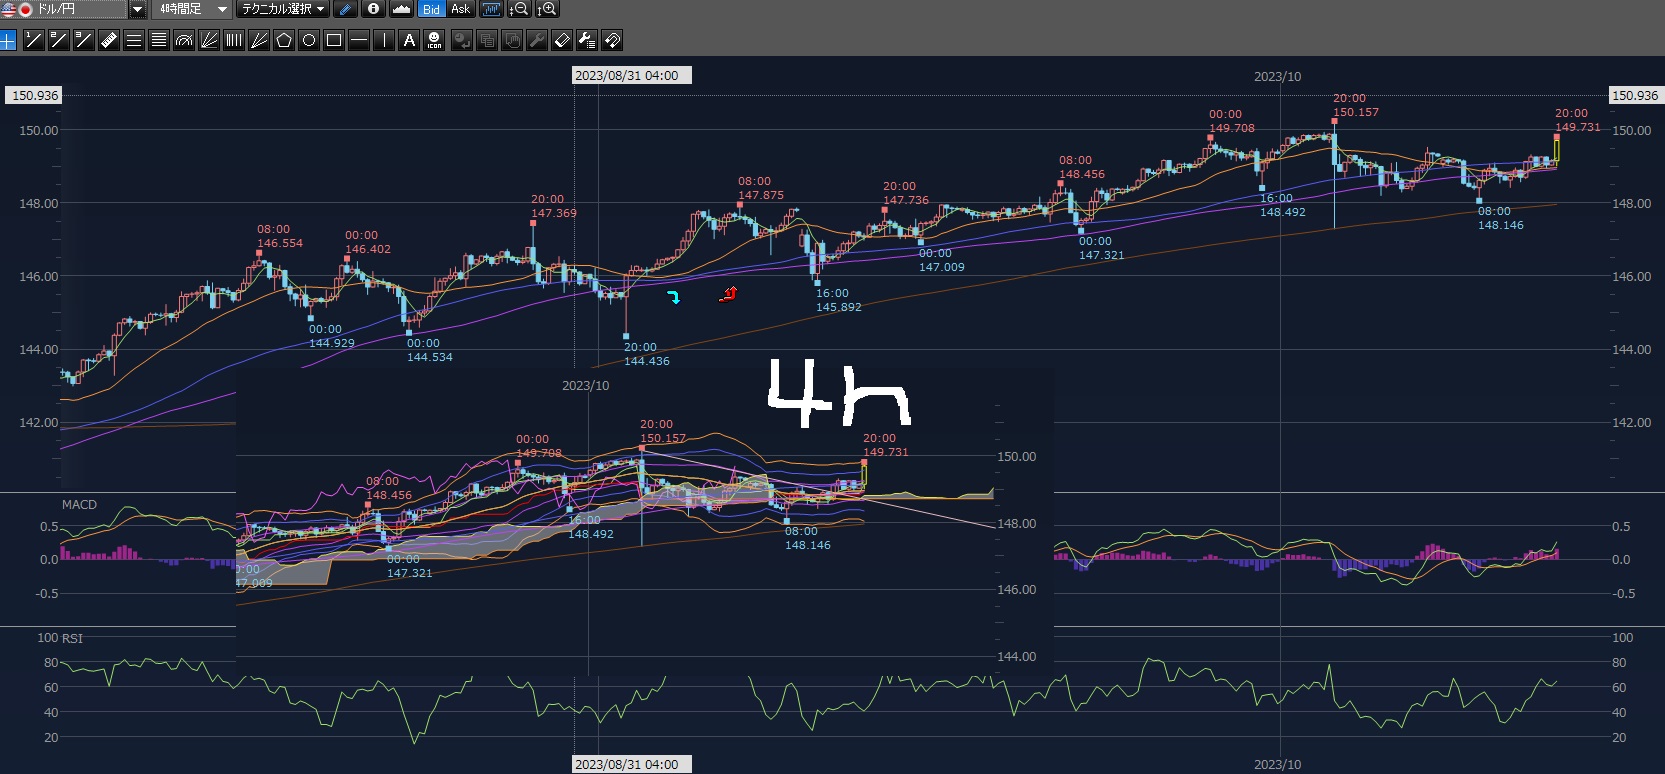
Task: Select the crosshair cursor tool
Action: (8, 40)
